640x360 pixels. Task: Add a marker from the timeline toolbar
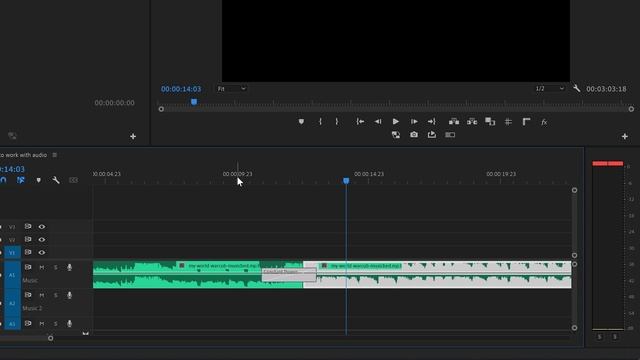[38, 180]
